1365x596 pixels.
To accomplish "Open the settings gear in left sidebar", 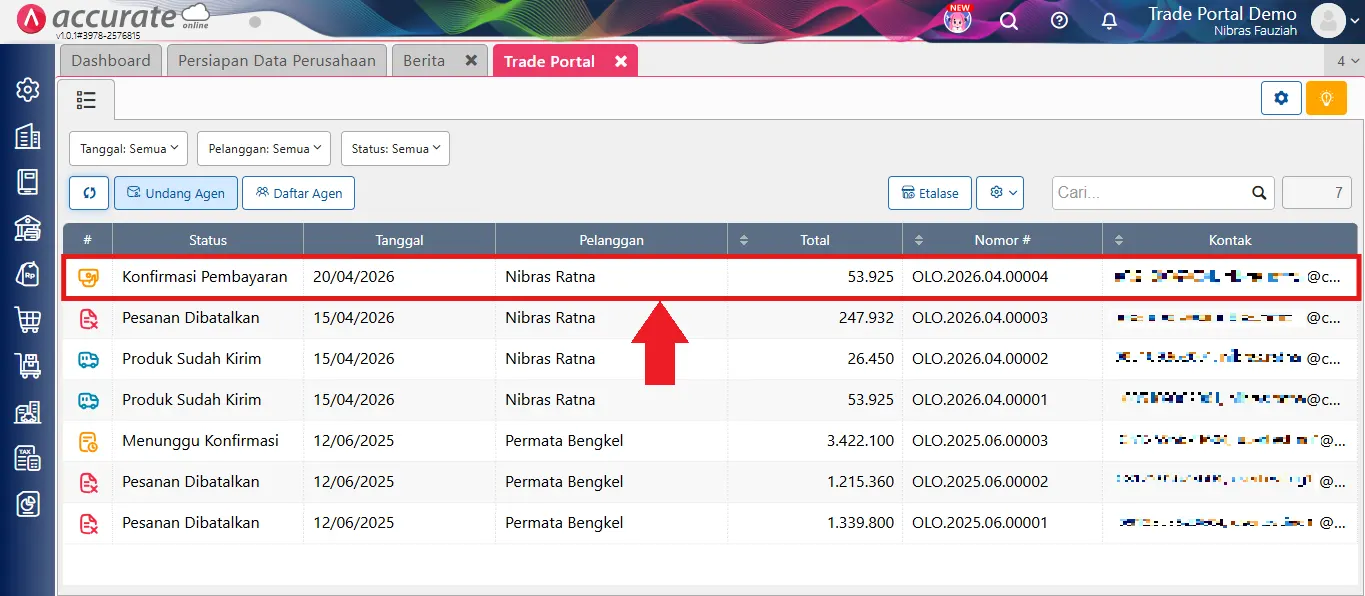I will (x=28, y=90).
